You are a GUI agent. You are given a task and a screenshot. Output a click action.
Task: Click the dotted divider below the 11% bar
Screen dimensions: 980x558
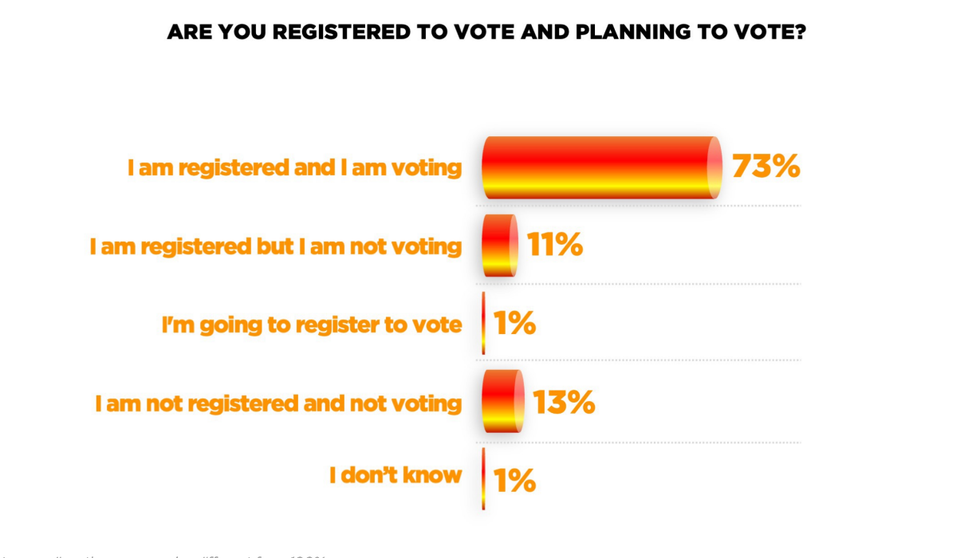(x=640, y=284)
